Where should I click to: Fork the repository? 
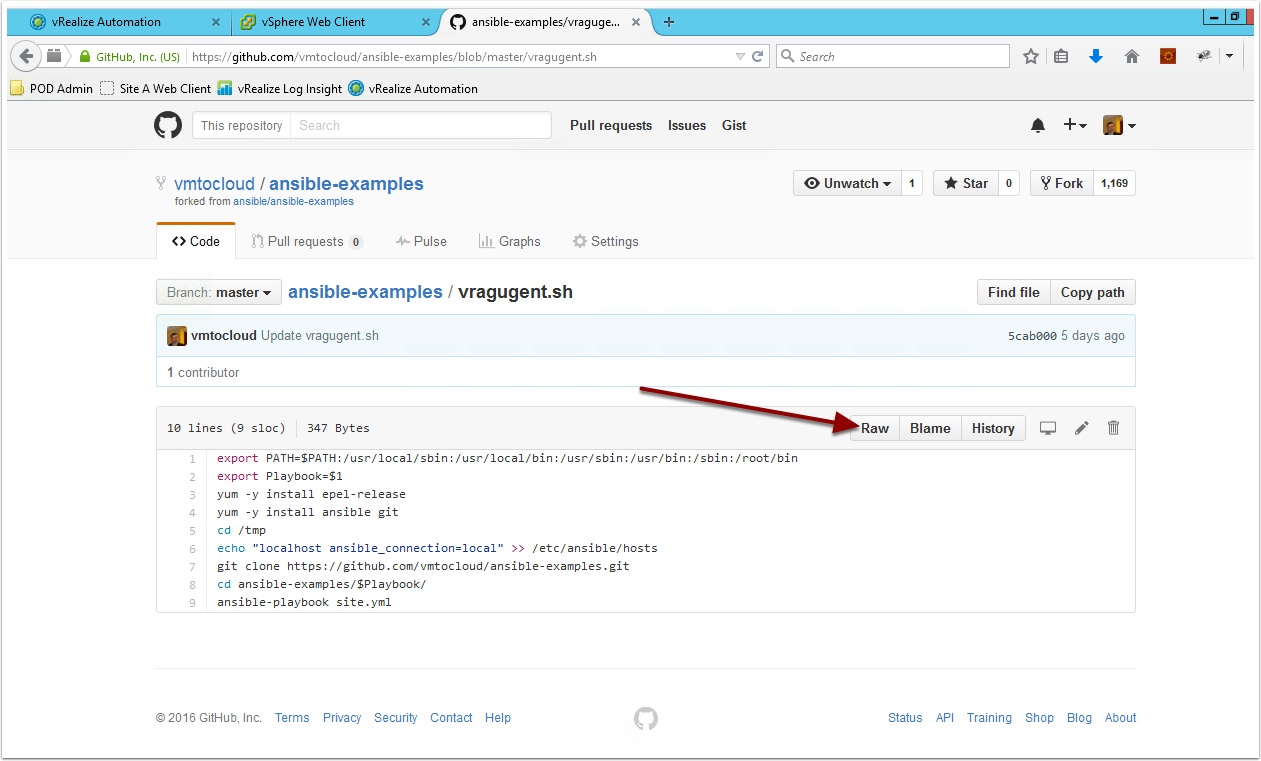coord(1061,183)
